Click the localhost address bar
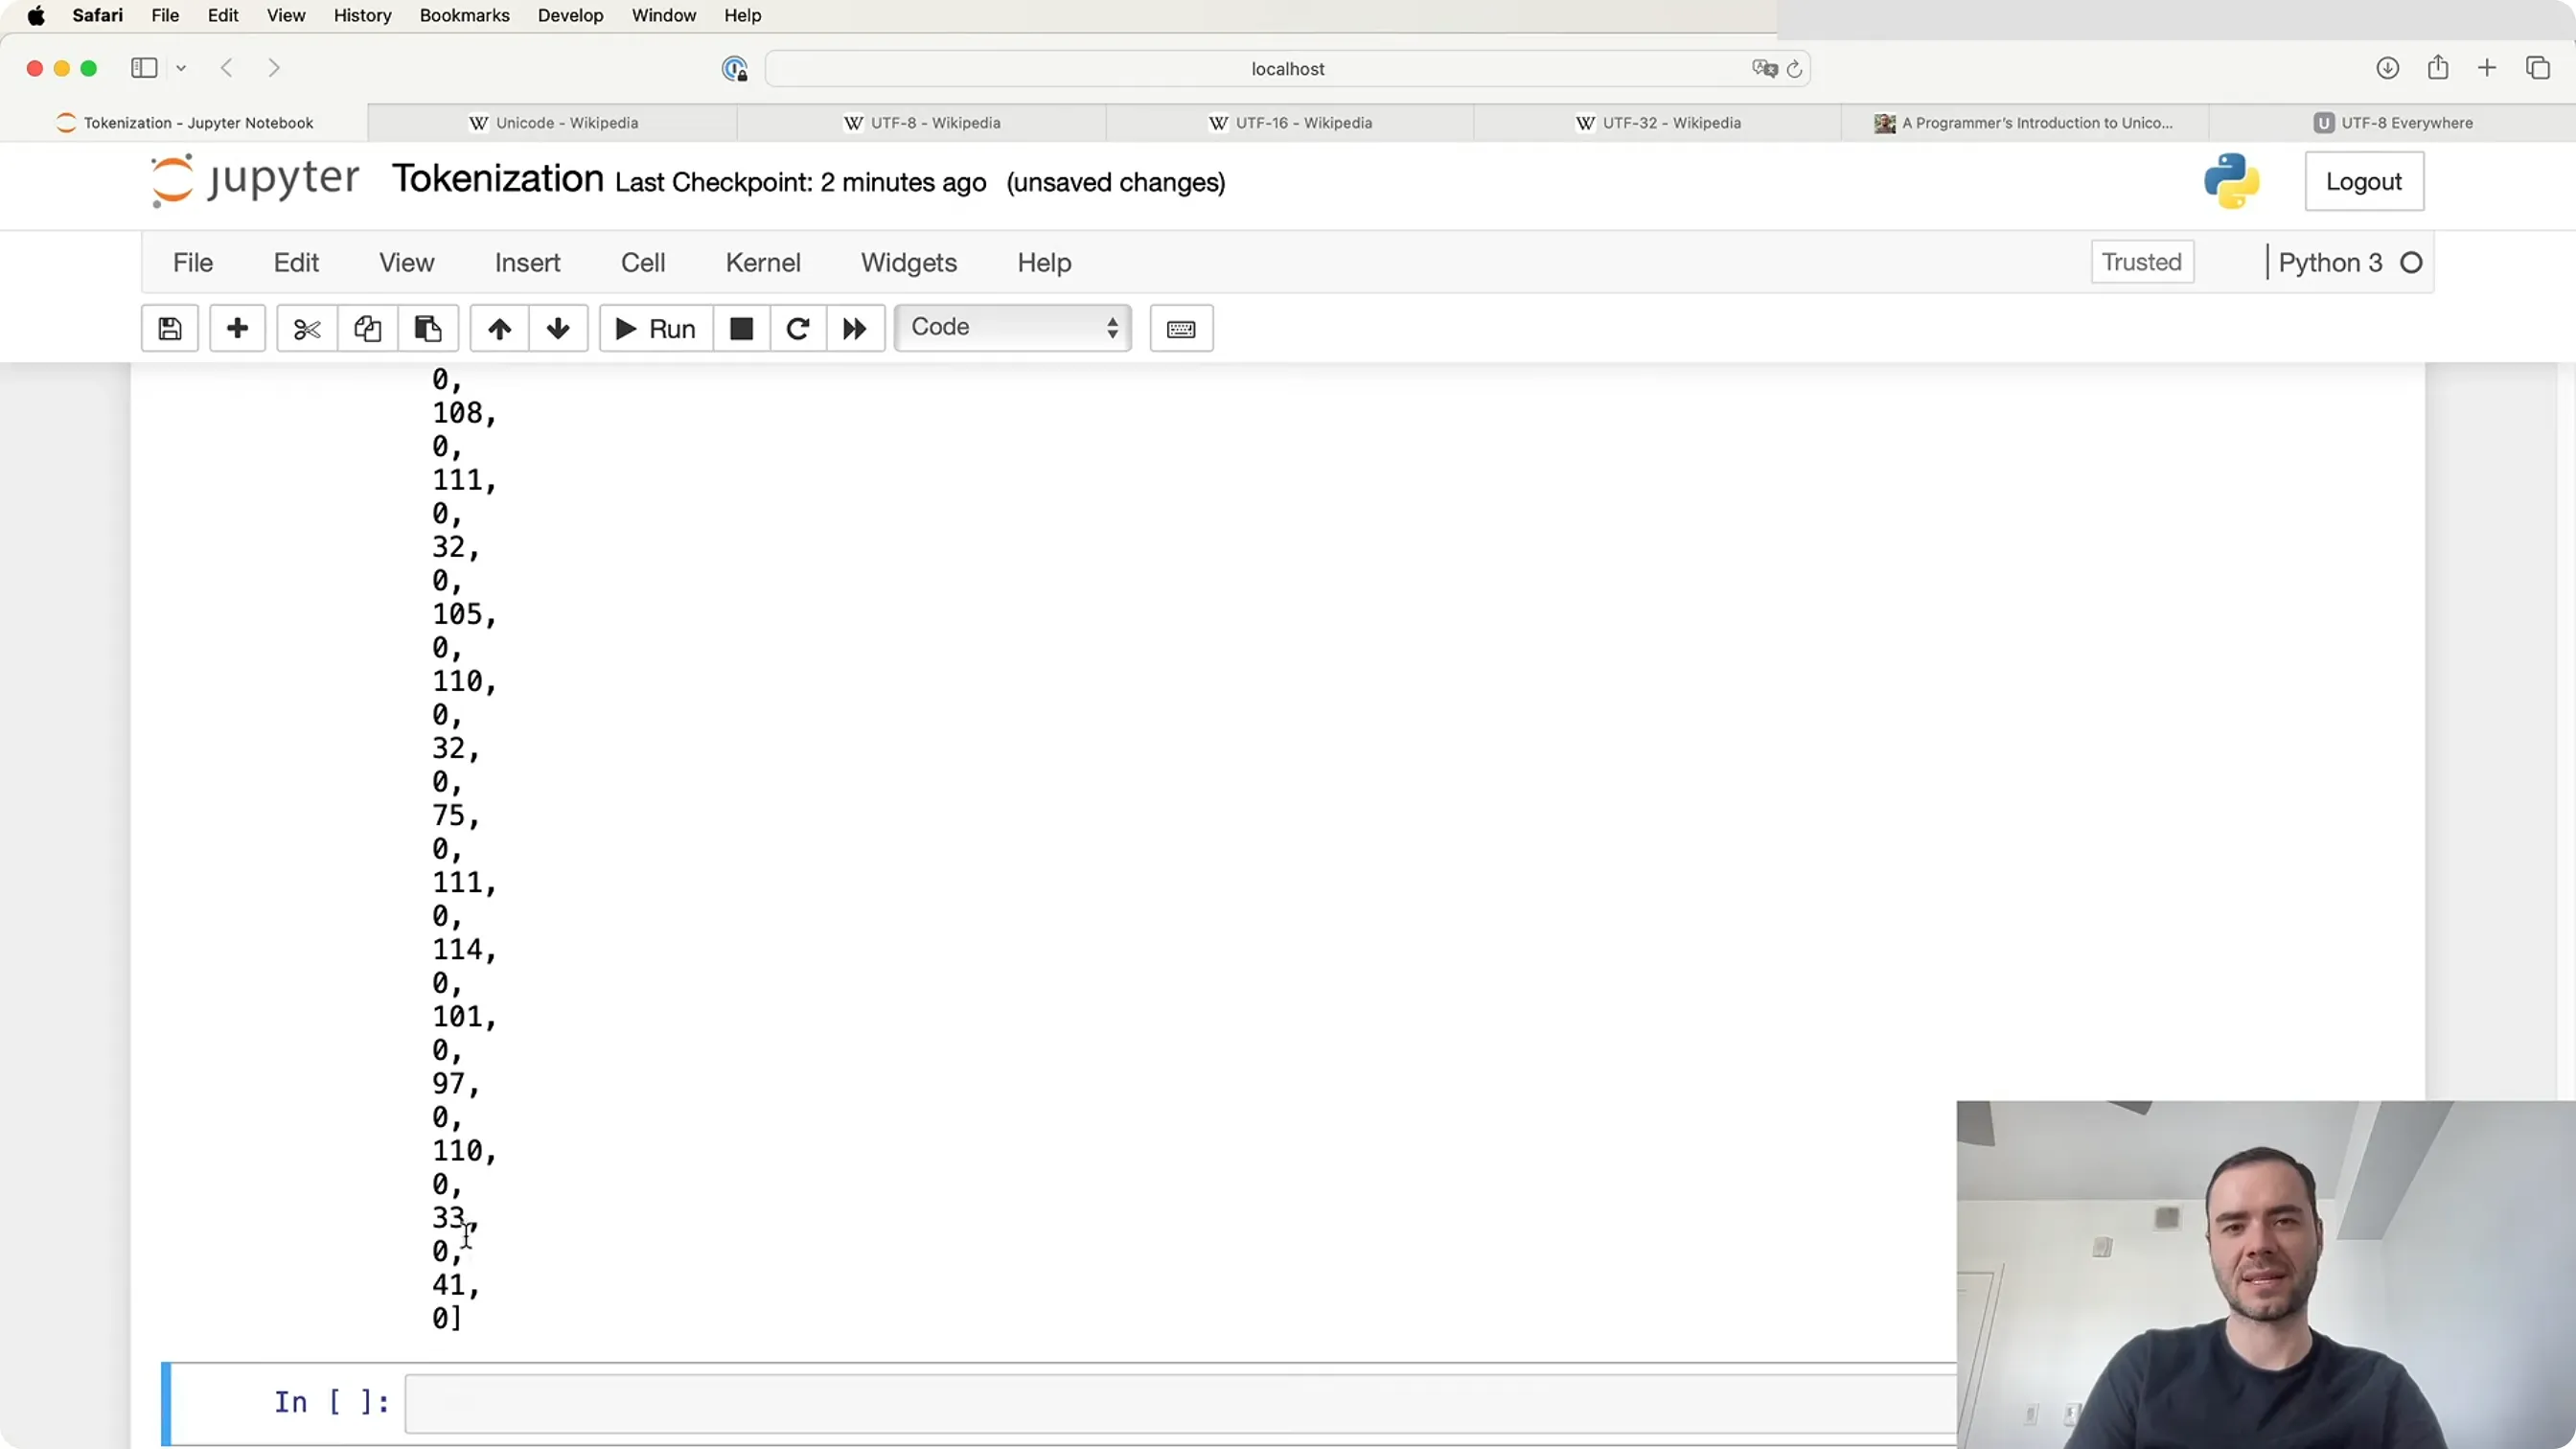The image size is (2576, 1449). click(1288, 68)
